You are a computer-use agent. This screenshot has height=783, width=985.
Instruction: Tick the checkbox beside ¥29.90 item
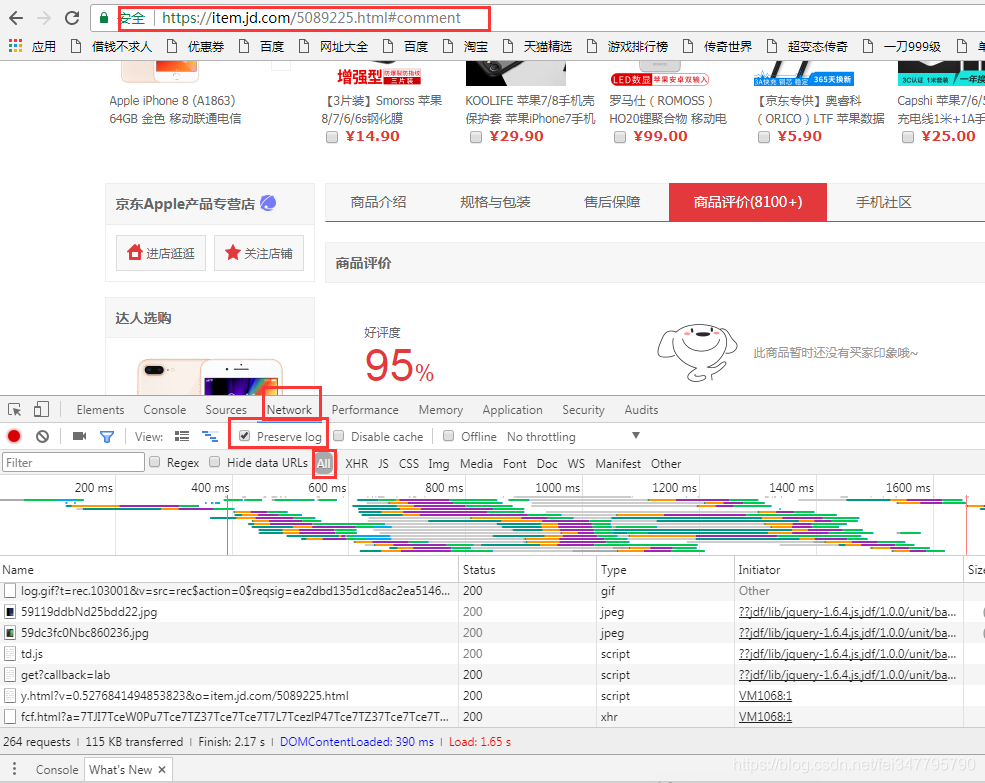tap(476, 137)
